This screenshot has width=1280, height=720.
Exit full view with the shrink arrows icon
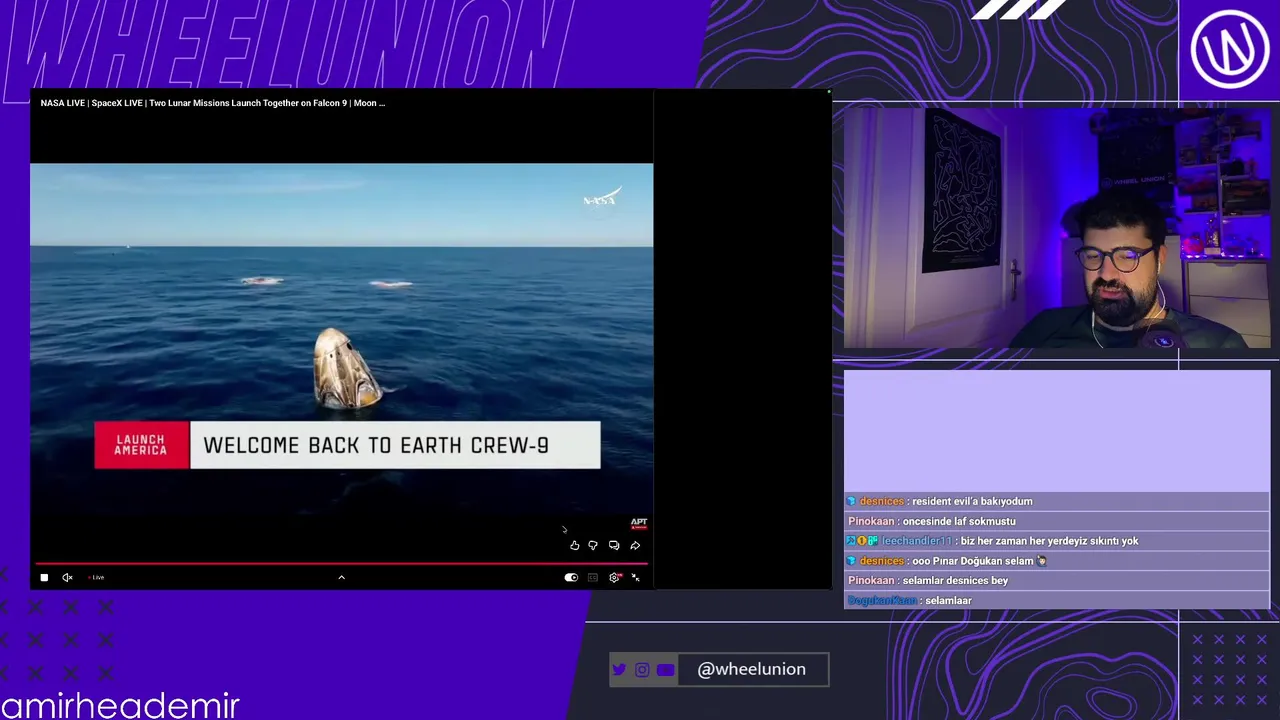pyautogui.click(x=635, y=577)
